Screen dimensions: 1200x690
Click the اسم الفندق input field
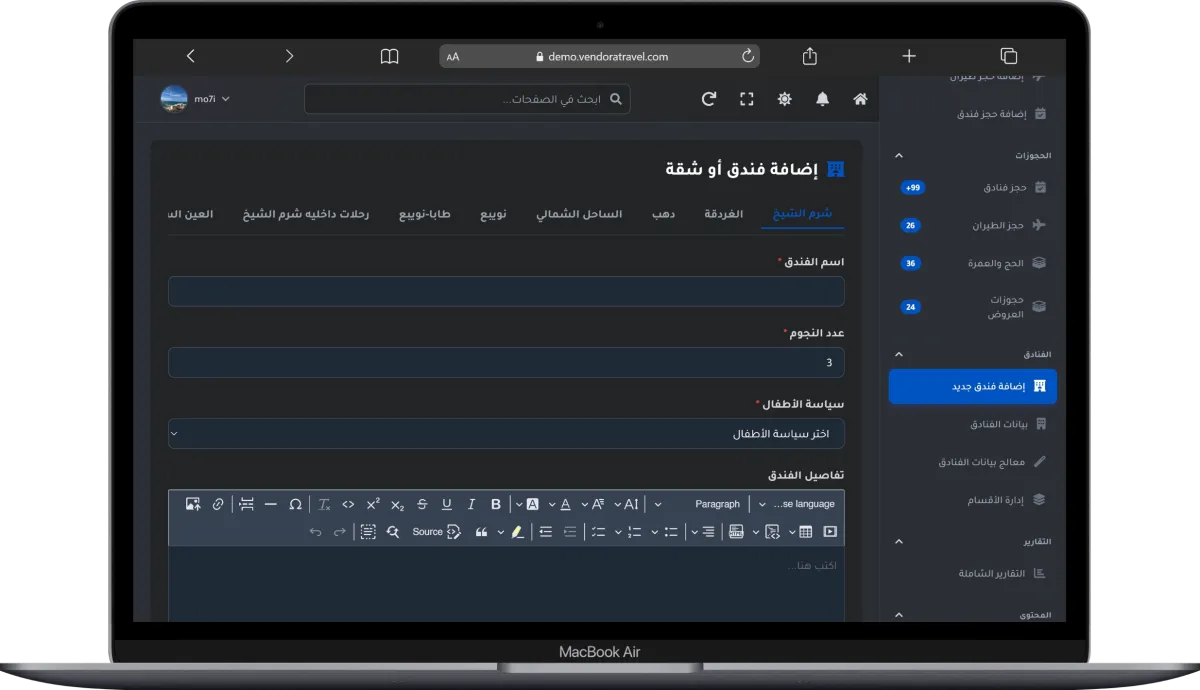506,291
